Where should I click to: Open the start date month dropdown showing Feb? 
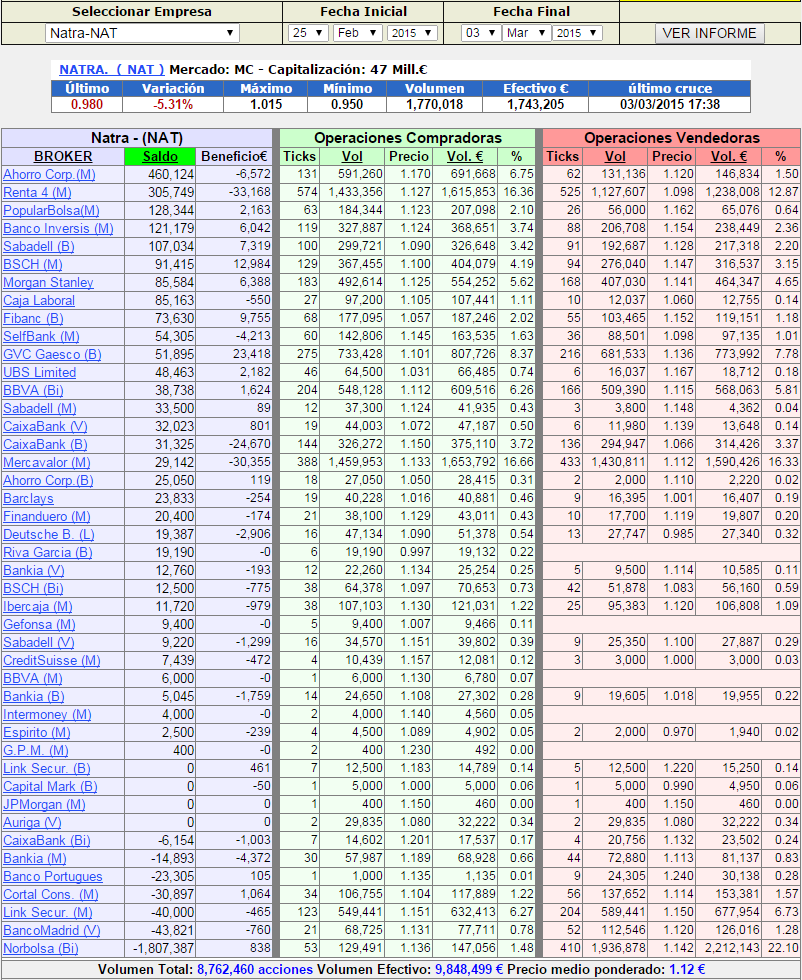tap(358, 33)
